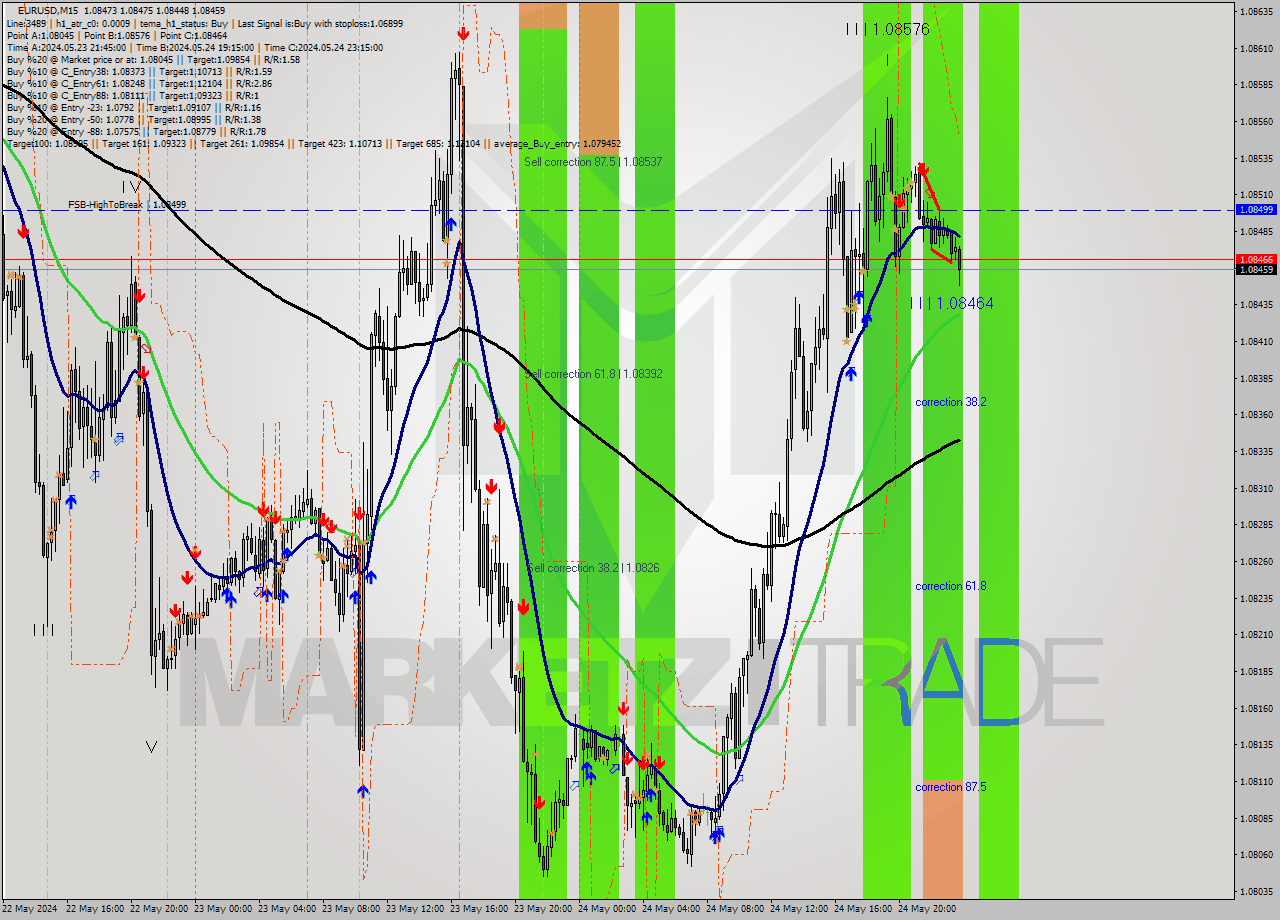Click the 1.08060 price axis label
The width and height of the screenshot is (1280, 920).
1255,854
